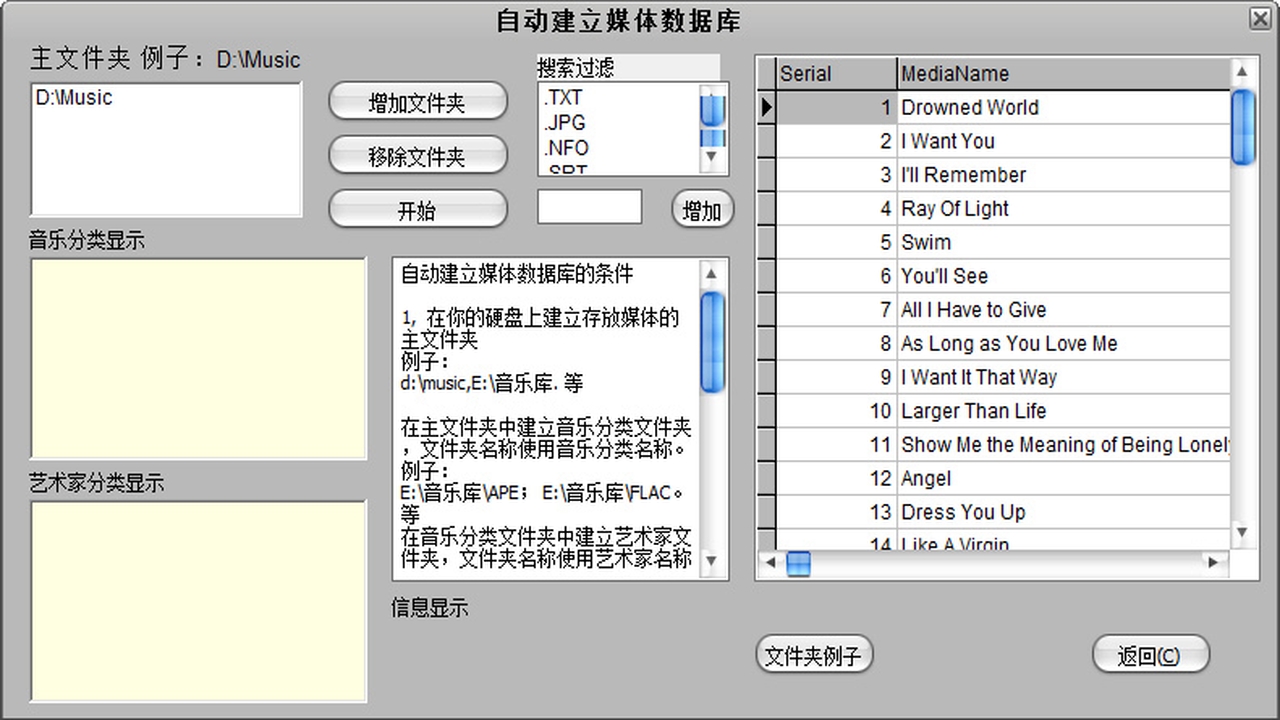Click the 增加文件夹 button

coord(417,101)
